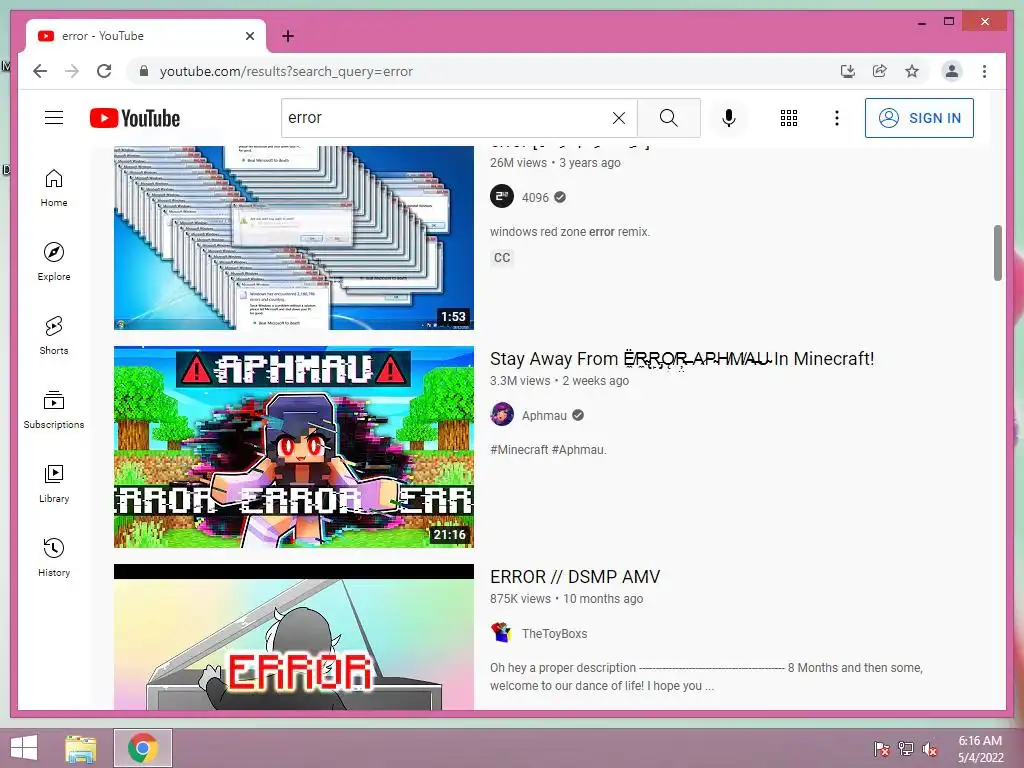Viewport: 1024px width, 768px height.
Task: Click the #Minecraft #Aphmau description text
Action: [x=549, y=450]
